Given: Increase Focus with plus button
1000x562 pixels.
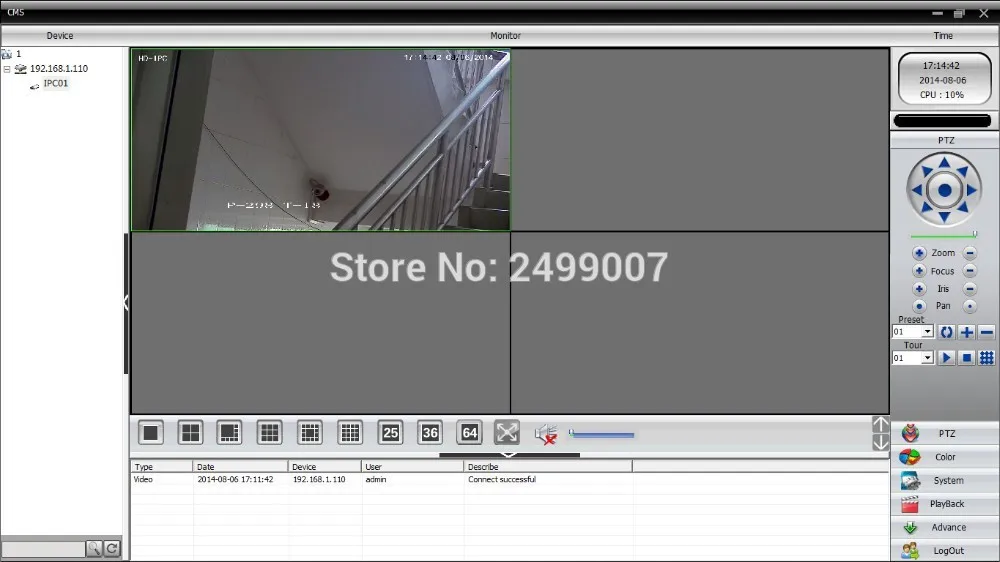Looking at the screenshot, I should [919, 271].
